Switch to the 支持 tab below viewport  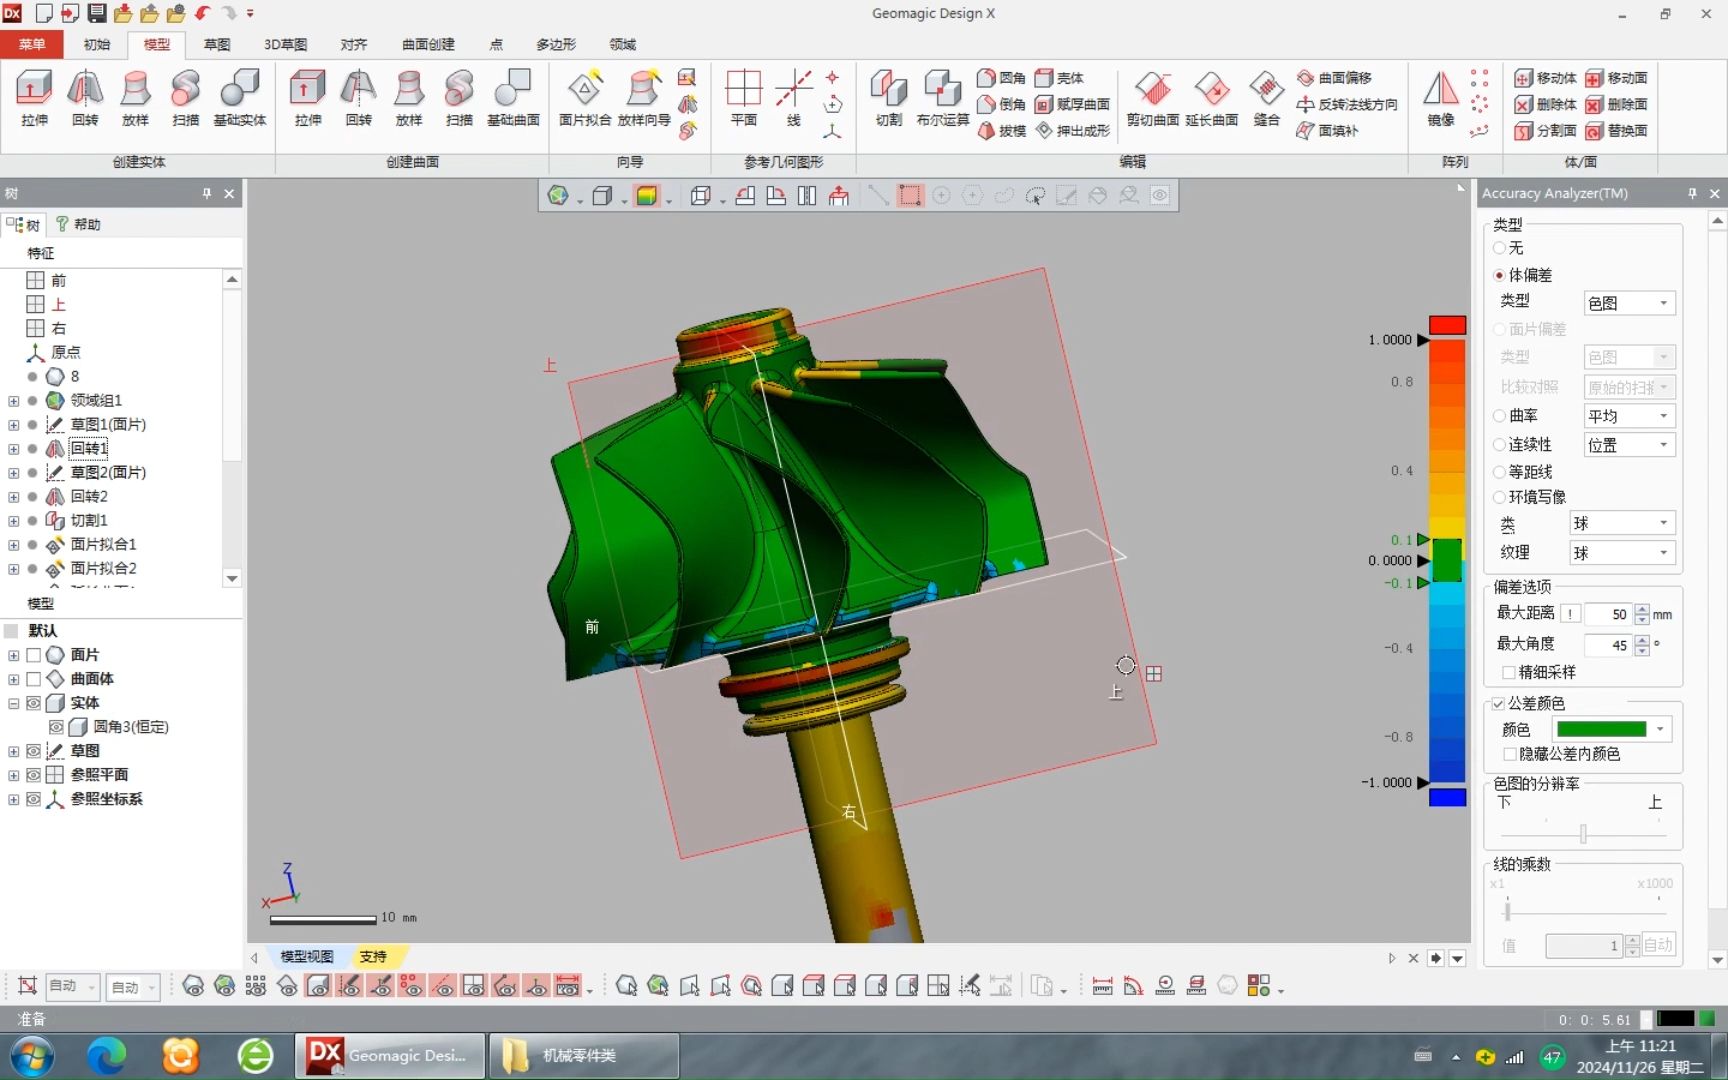[374, 957]
